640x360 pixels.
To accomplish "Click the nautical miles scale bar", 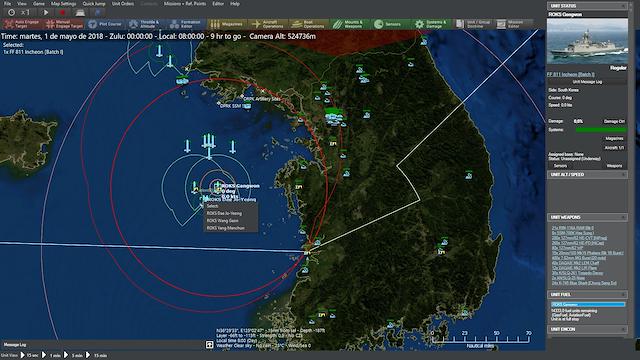I will tap(480, 339).
